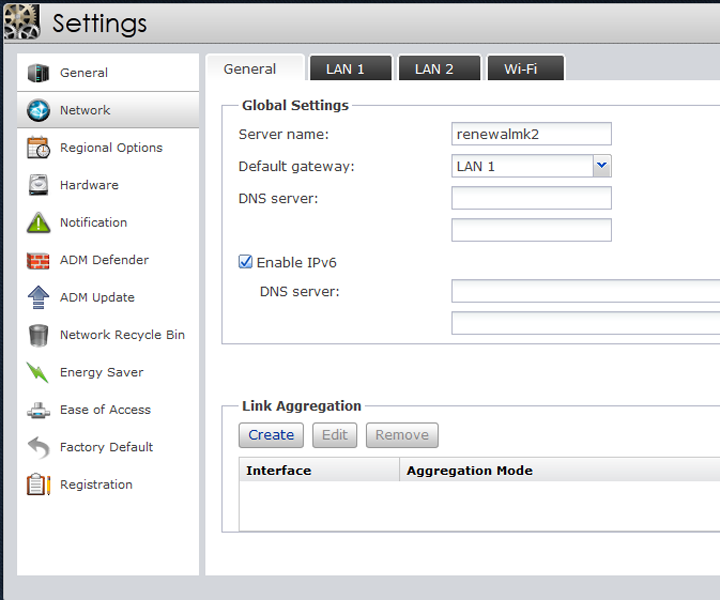
Task: Select the Energy Saver lightning icon
Action: click(38, 373)
